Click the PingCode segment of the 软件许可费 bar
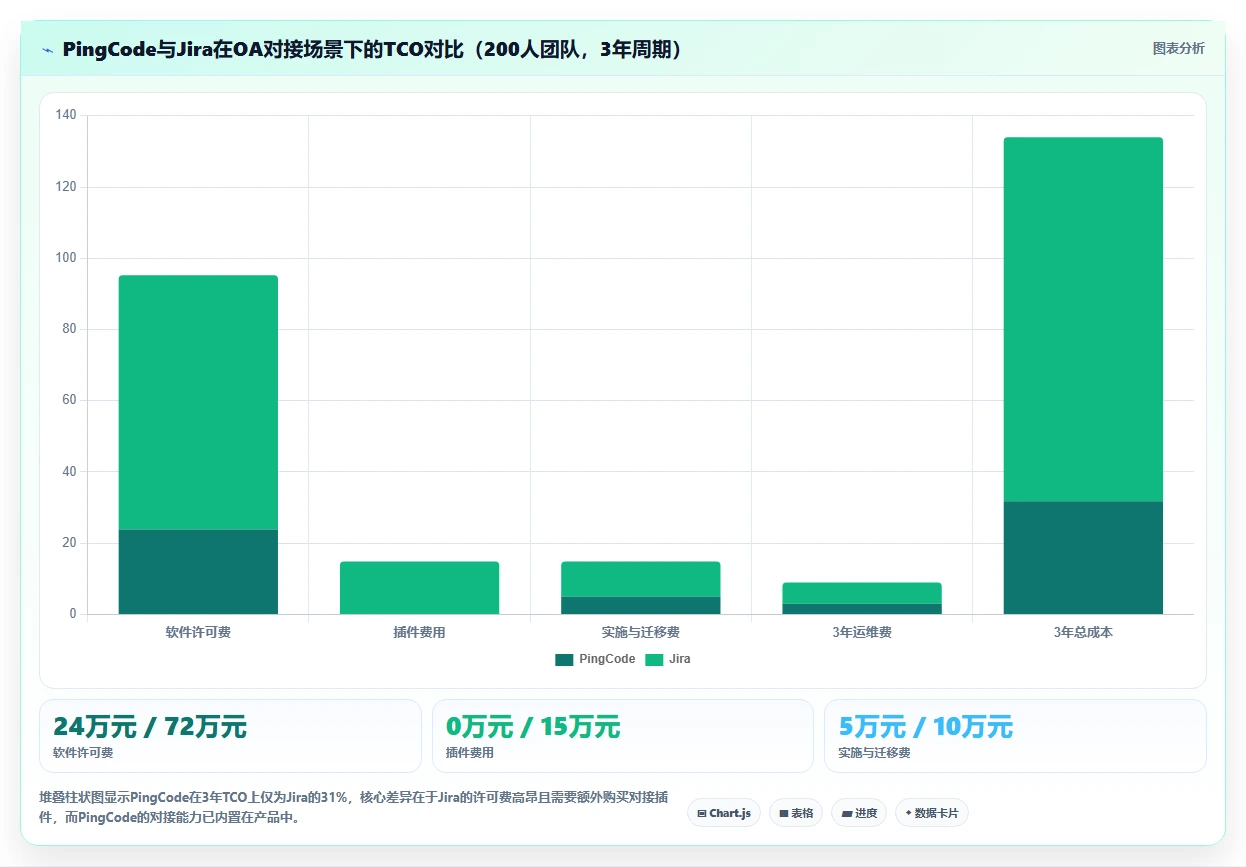Image resolution: width=1246 pixels, height=867 pixels. point(198,572)
